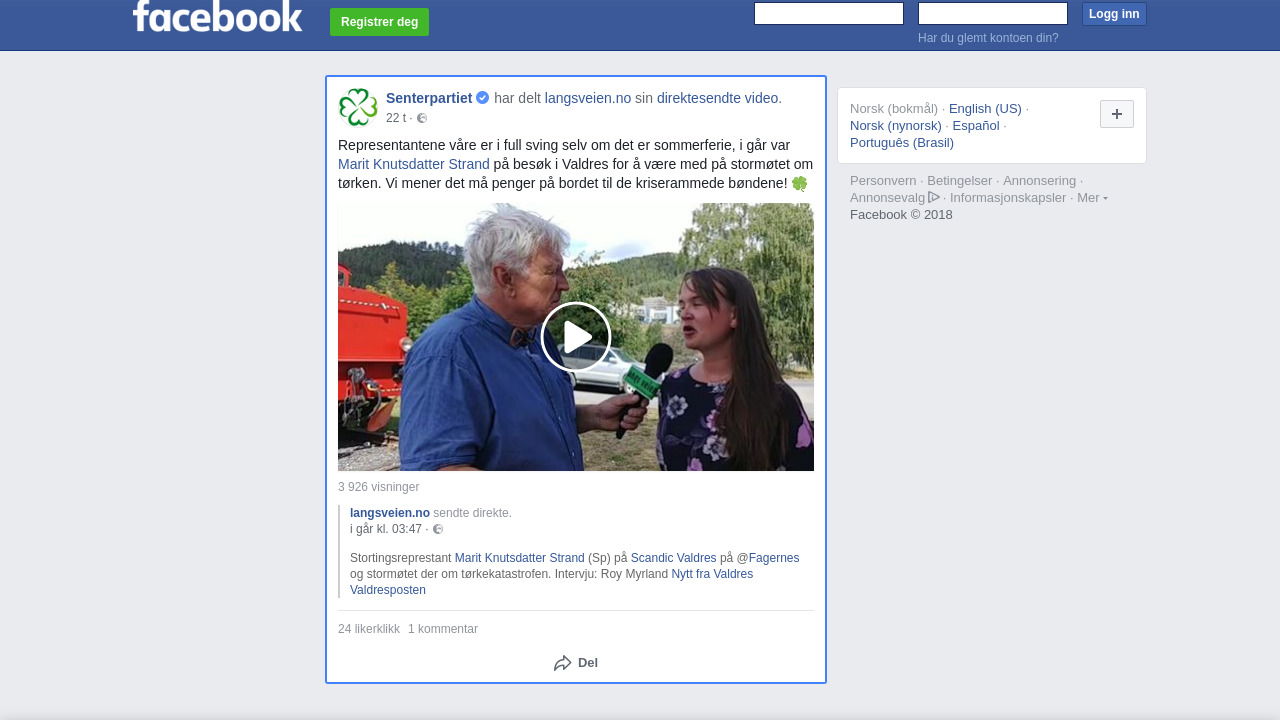Viewport: 1280px width, 720px height.
Task: Open Fagernes link
Action: pos(774,558)
